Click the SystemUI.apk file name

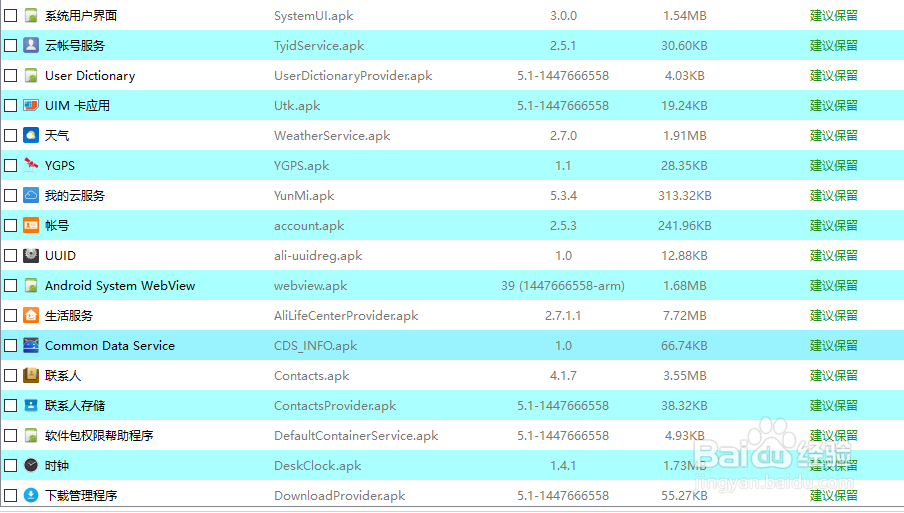(x=314, y=16)
